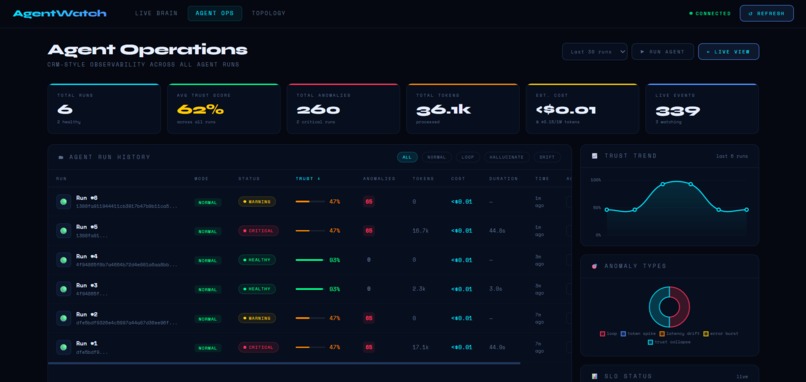
Task: Switch to the Live Brain tab
Action: point(156,13)
